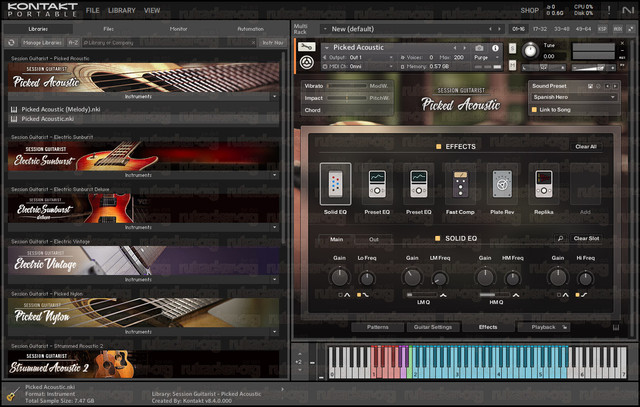Select the Plate Rev effect unit
The width and height of the screenshot is (640, 407).
(x=502, y=184)
